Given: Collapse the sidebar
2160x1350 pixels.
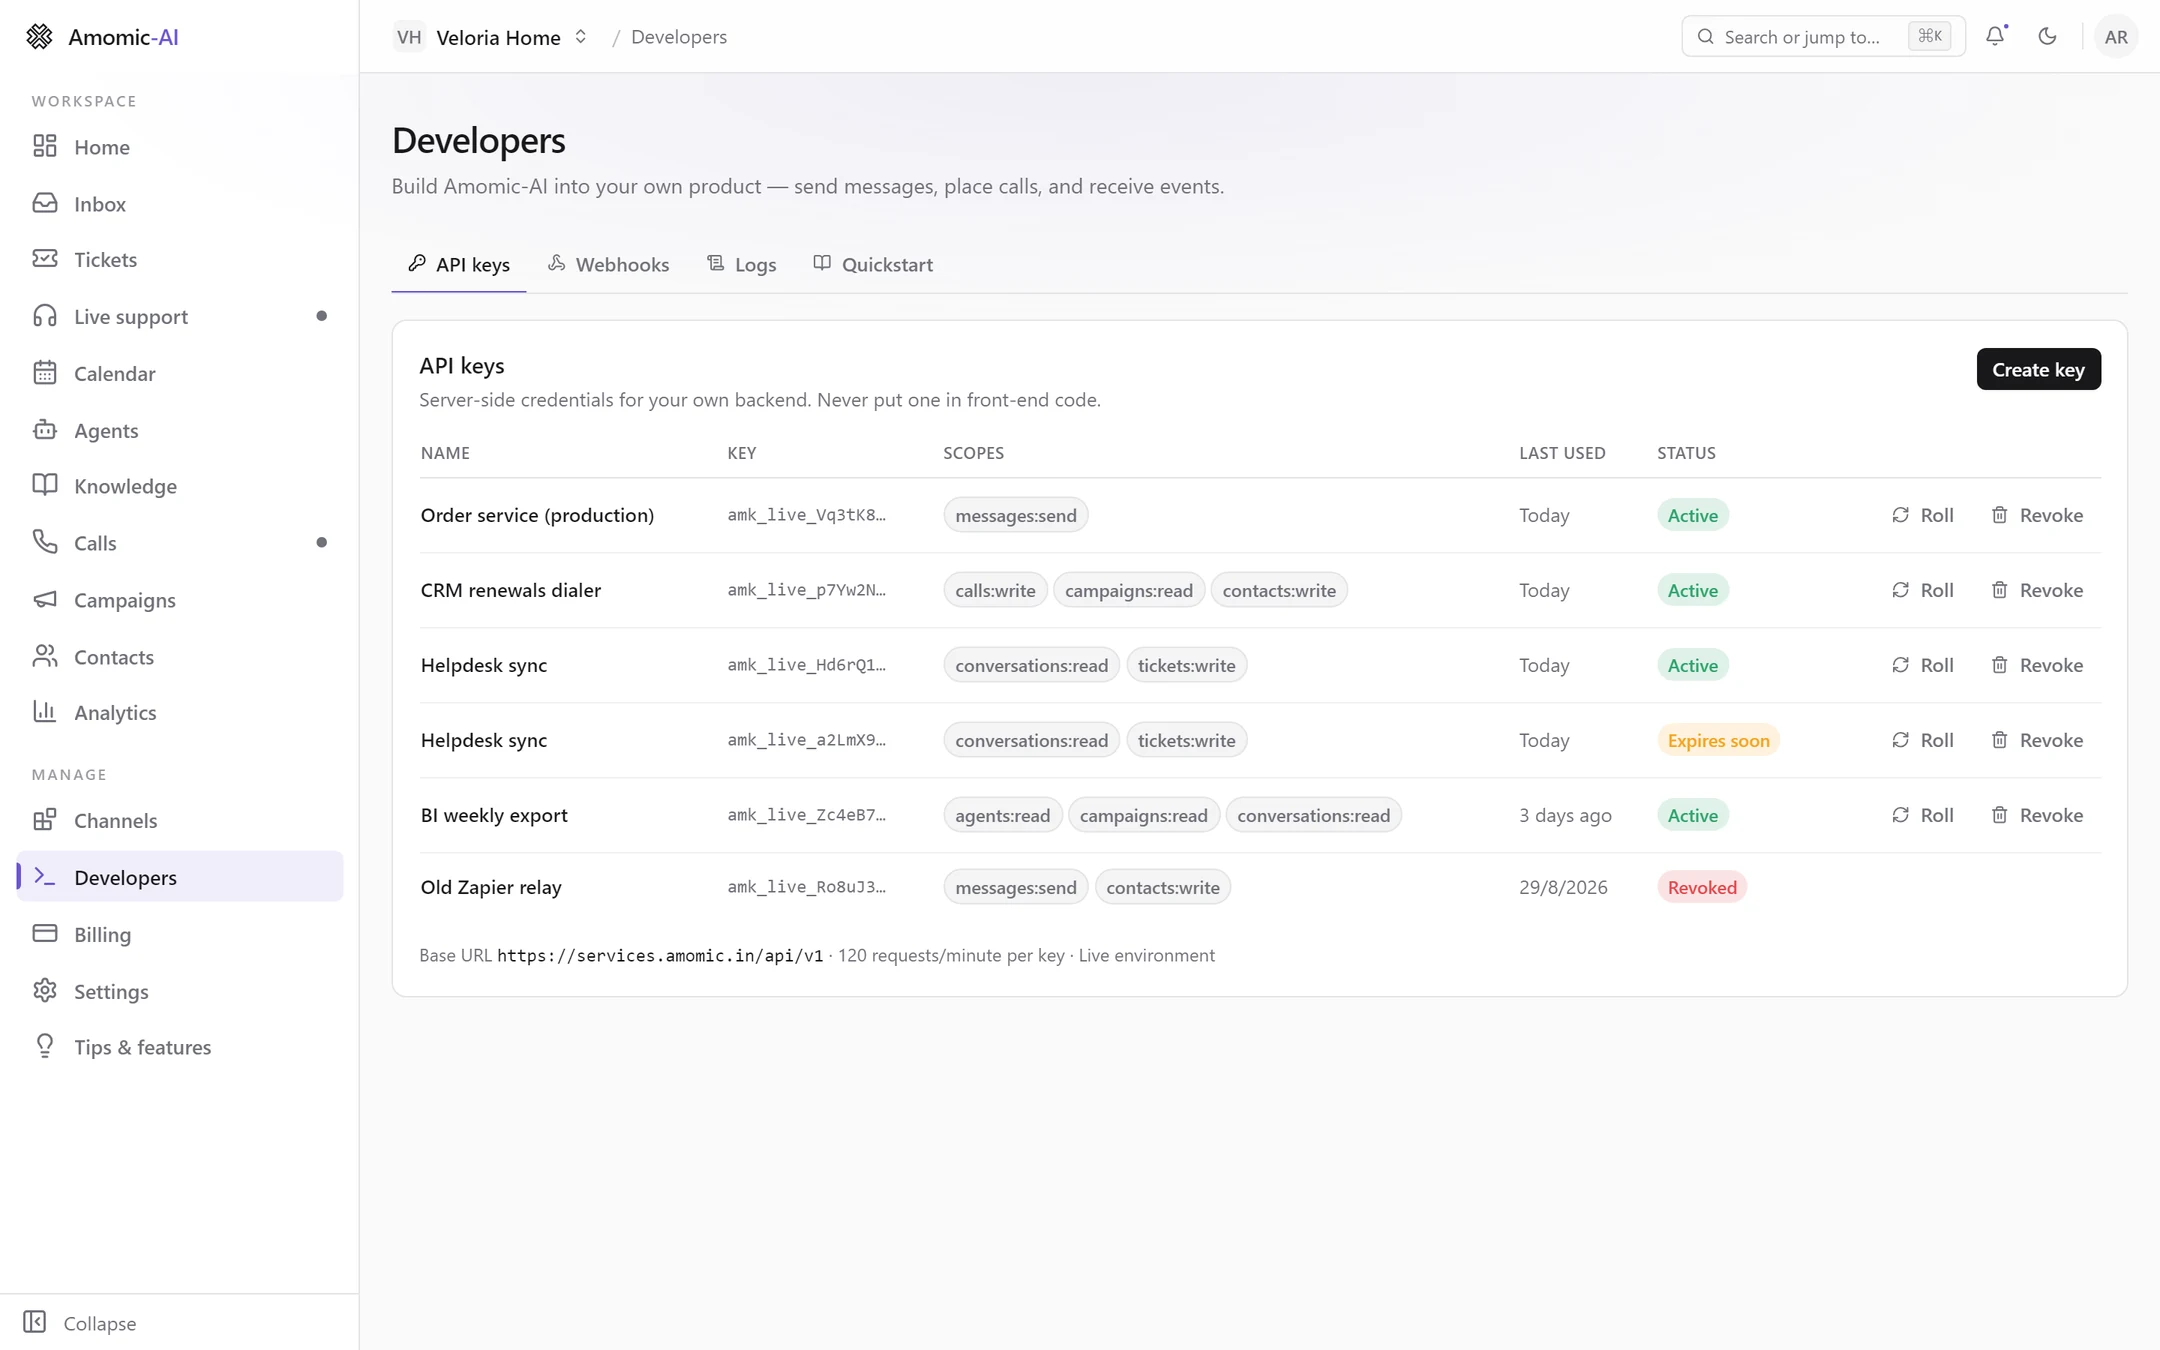Looking at the screenshot, I should [80, 1323].
